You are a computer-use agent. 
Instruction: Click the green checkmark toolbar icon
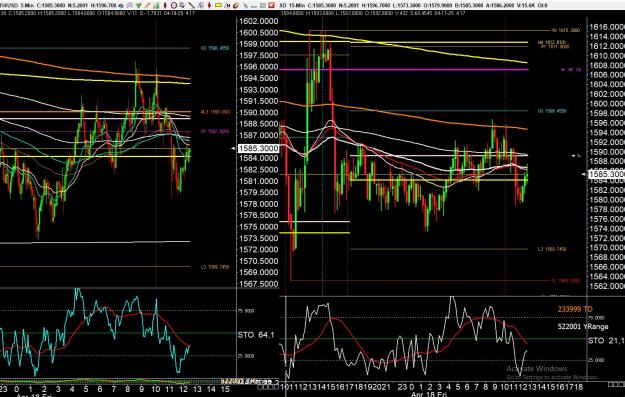[x=138, y=5]
